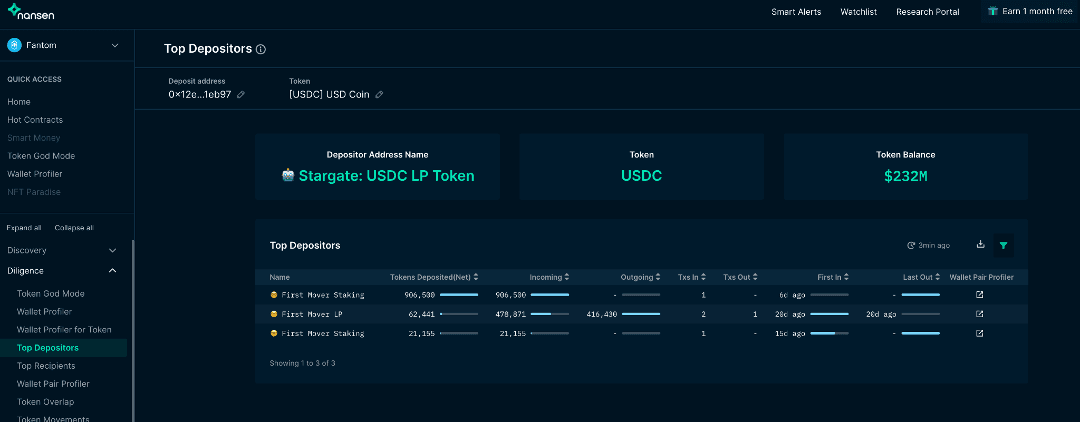The image size is (1080, 422).
Task: Select Token God Mode under Diligence
Action: click(x=50, y=294)
